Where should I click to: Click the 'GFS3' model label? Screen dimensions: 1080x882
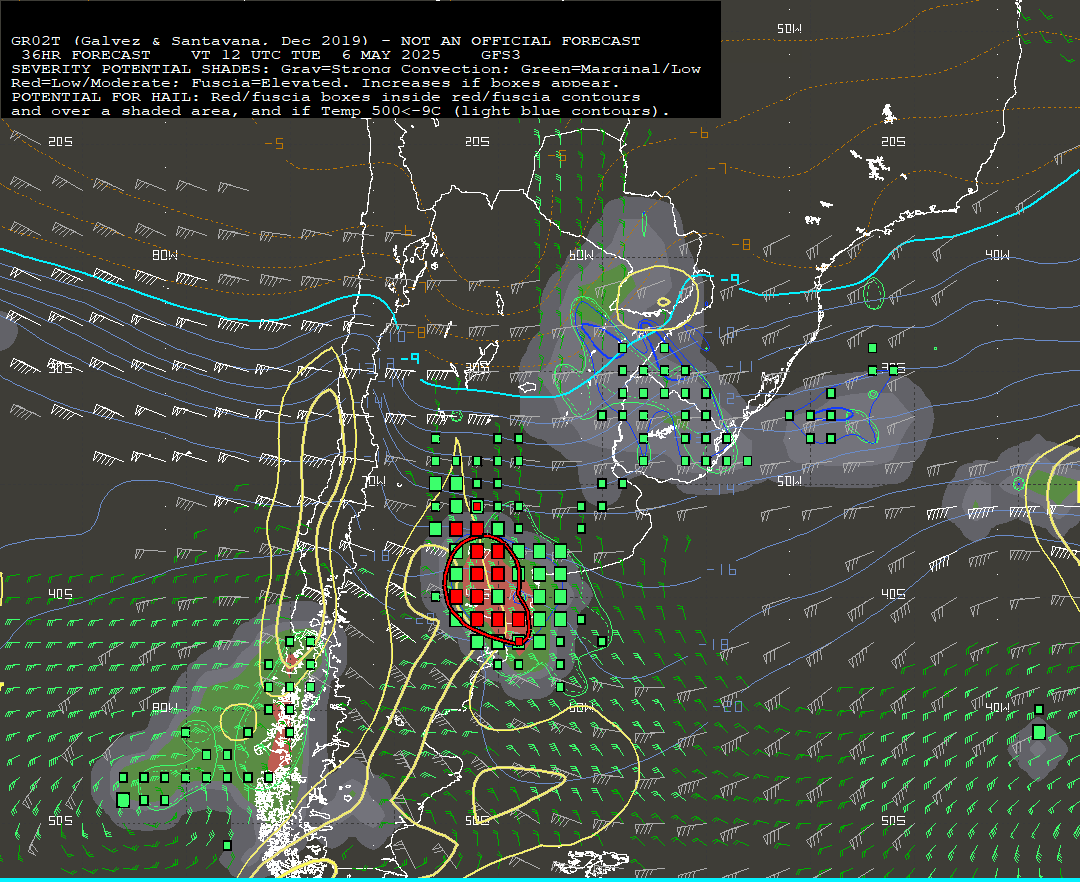tap(501, 54)
